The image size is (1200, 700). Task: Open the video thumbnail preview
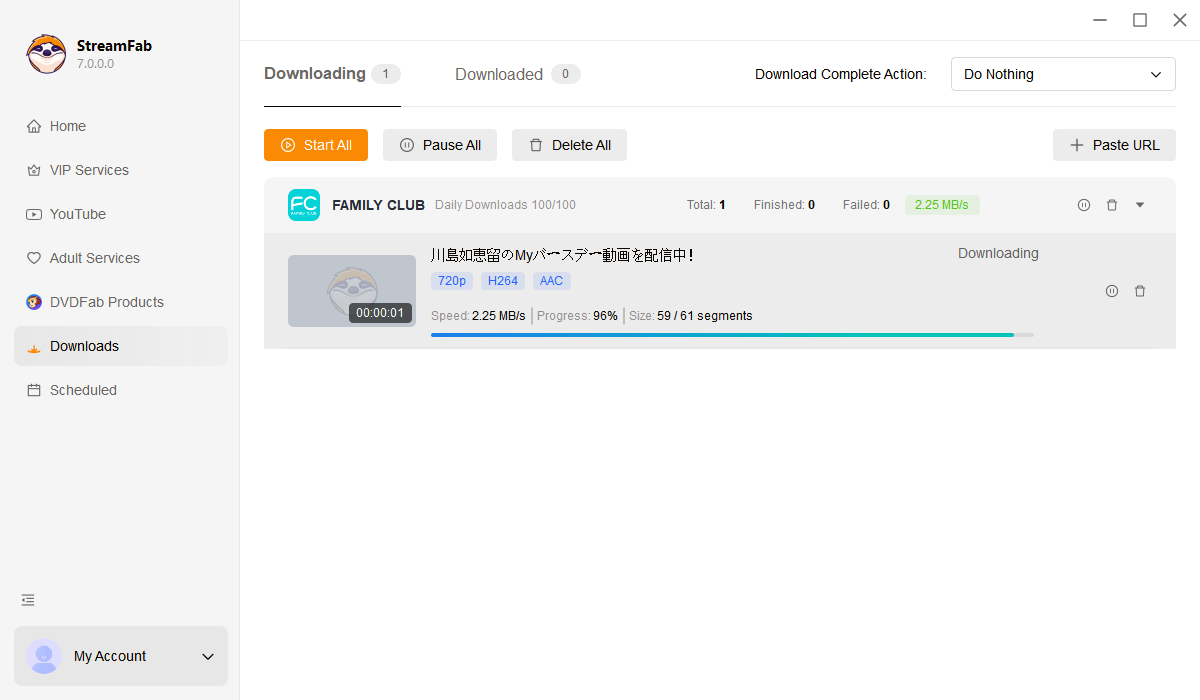point(351,291)
